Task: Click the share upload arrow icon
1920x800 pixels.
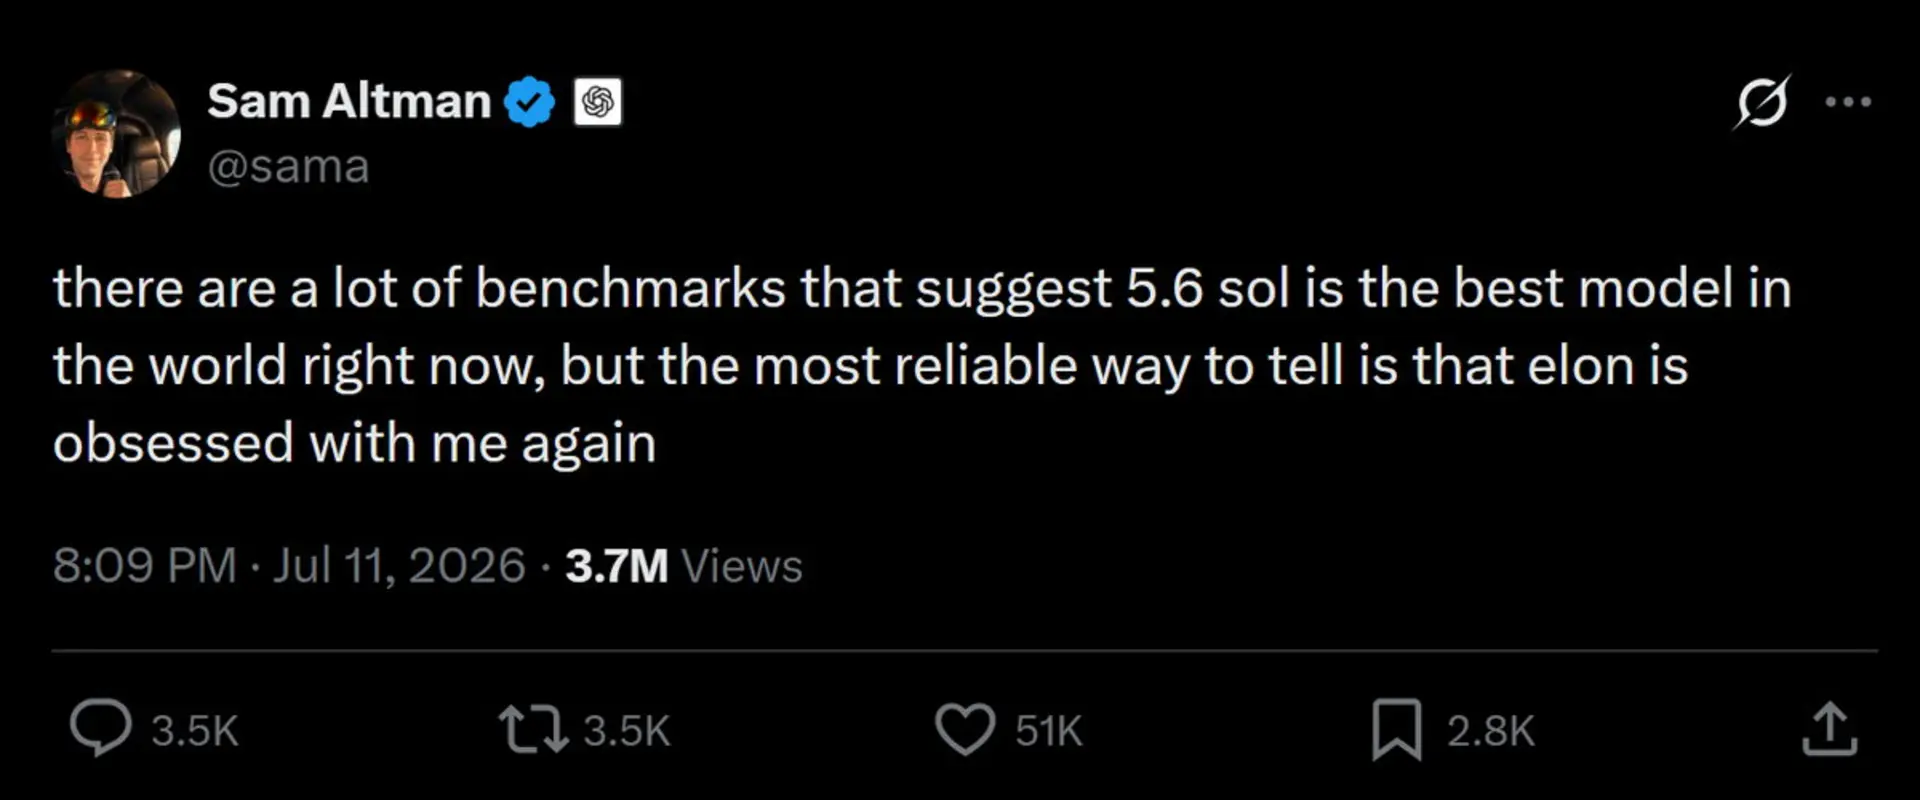Action: point(1830,728)
